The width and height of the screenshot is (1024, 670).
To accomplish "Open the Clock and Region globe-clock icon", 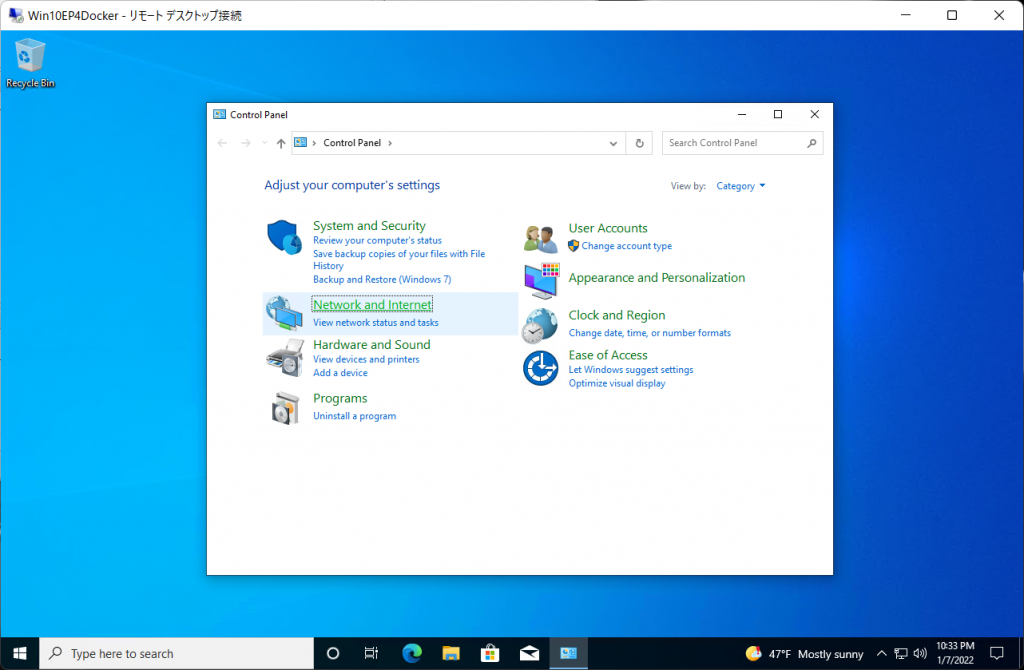I will 540,325.
